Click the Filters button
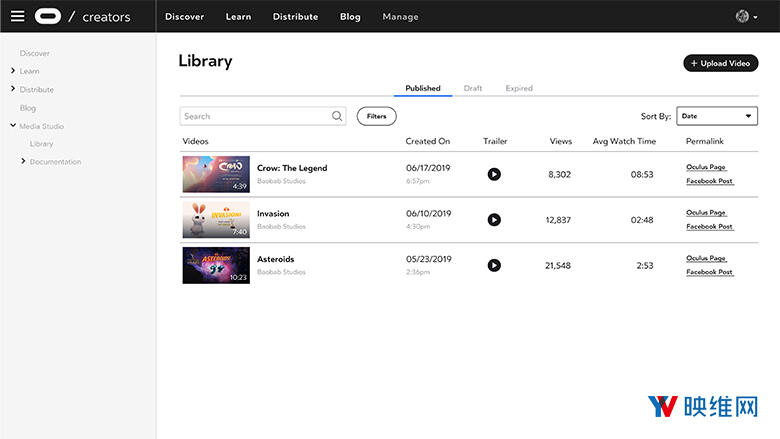This screenshot has height=439, width=780. (376, 116)
